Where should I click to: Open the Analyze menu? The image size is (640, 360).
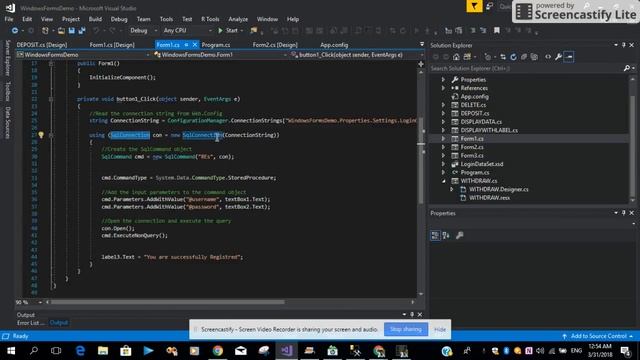click(238, 19)
